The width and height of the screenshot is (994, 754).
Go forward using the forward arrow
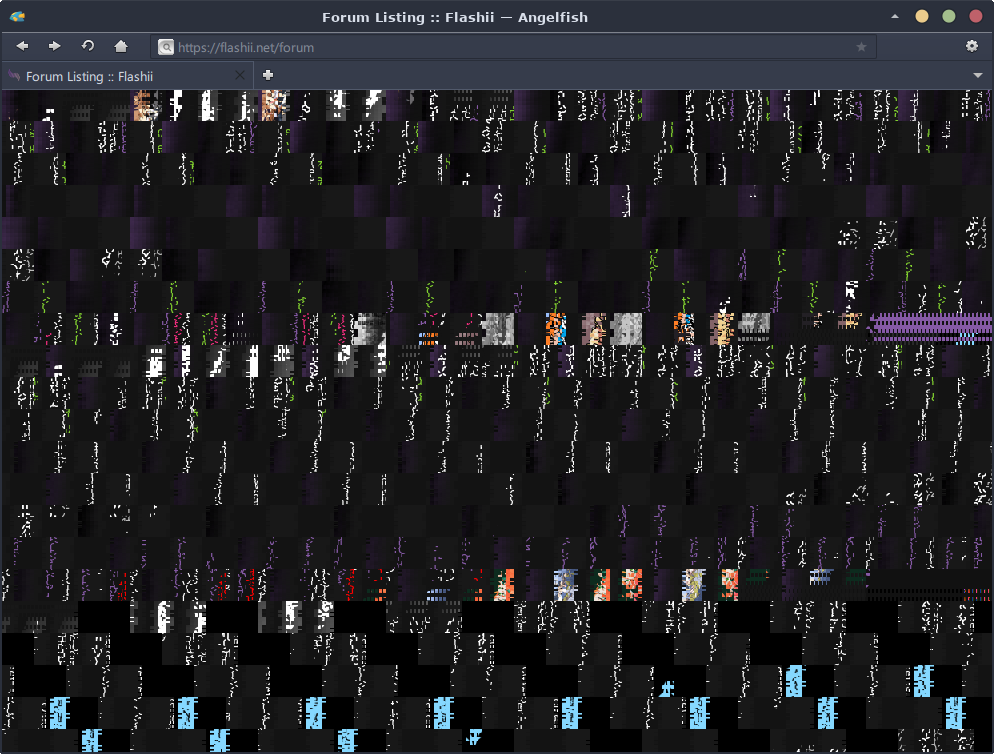(55, 46)
